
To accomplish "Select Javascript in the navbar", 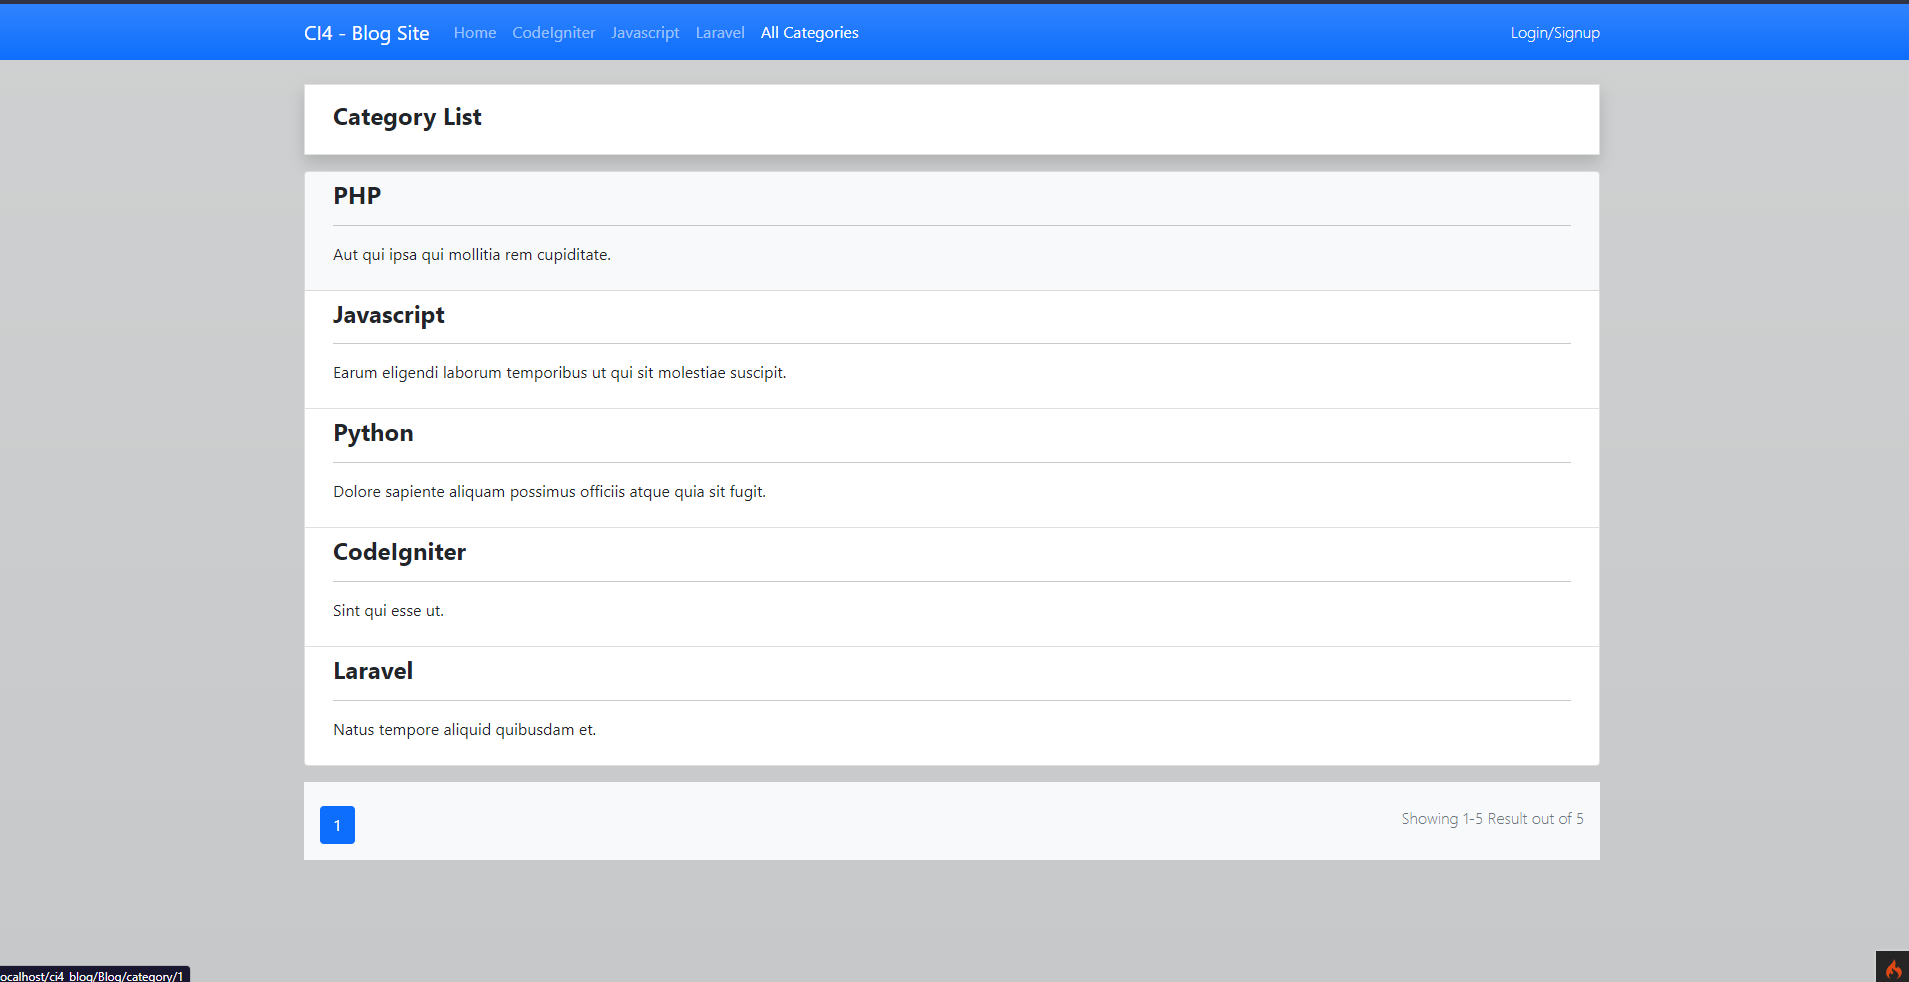I will tap(645, 33).
